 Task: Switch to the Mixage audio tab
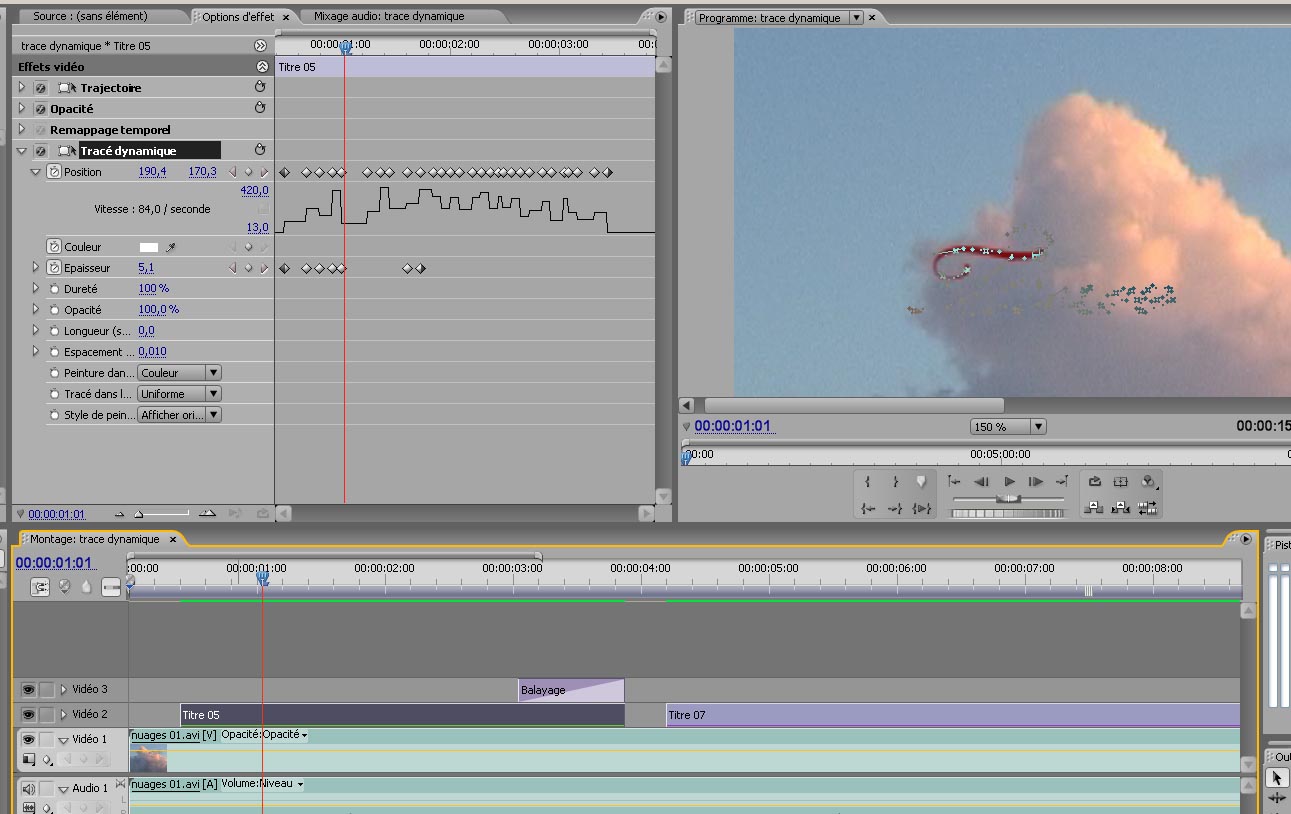click(388, 16)
